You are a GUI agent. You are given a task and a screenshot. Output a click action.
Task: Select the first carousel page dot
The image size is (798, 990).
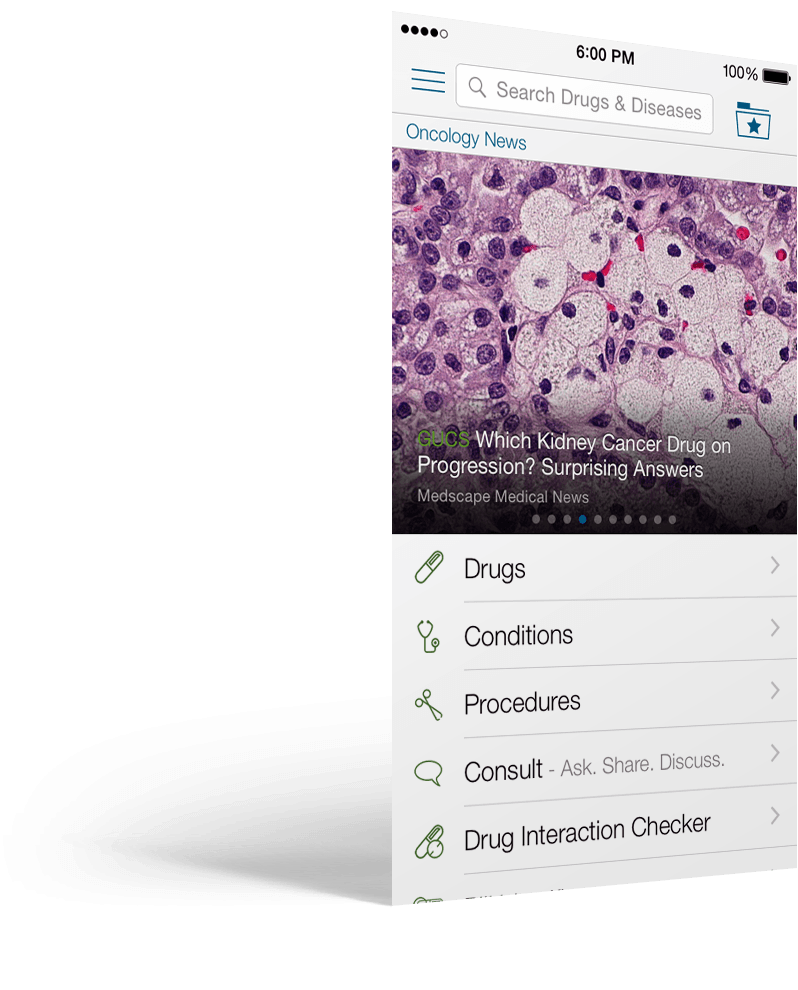(x=536, y=519)
